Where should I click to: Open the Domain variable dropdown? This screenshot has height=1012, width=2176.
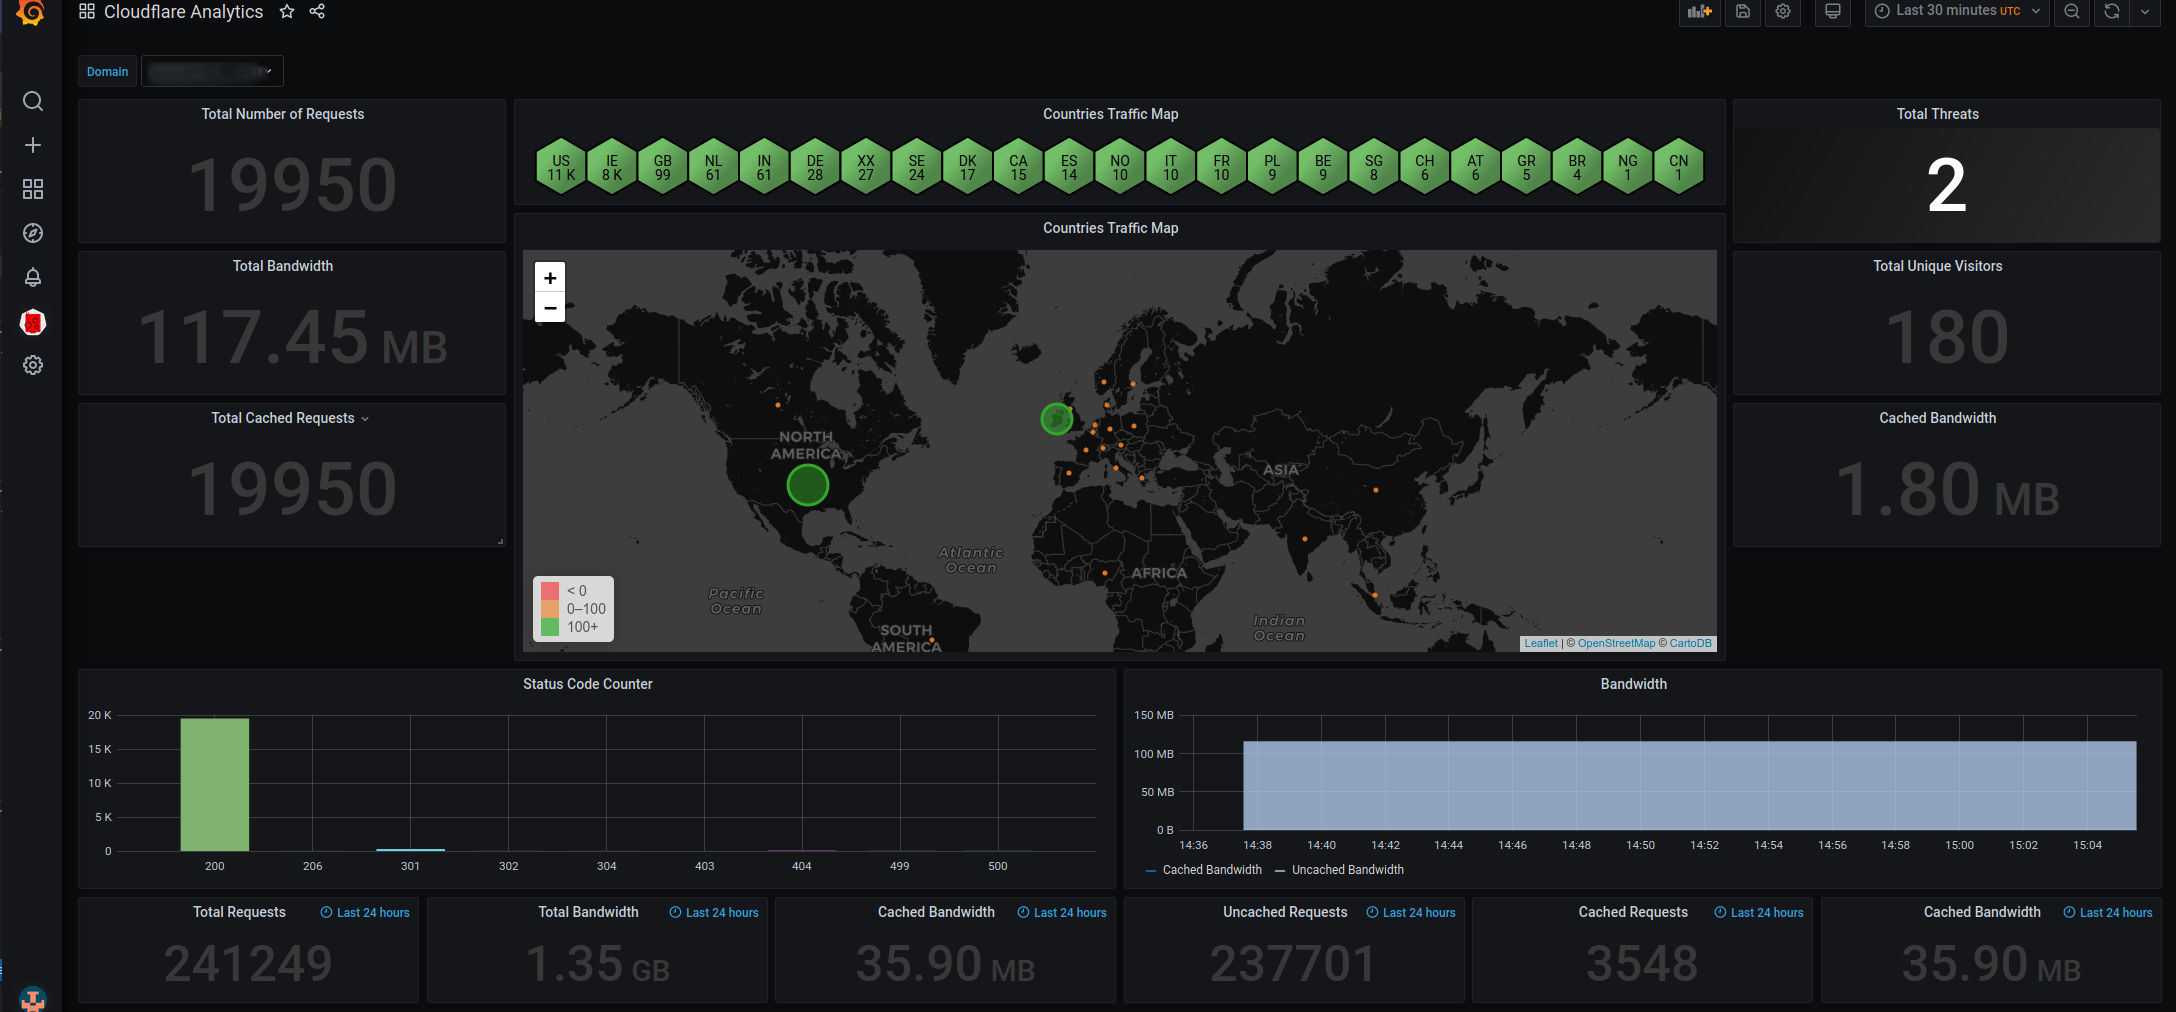point(212,71)
